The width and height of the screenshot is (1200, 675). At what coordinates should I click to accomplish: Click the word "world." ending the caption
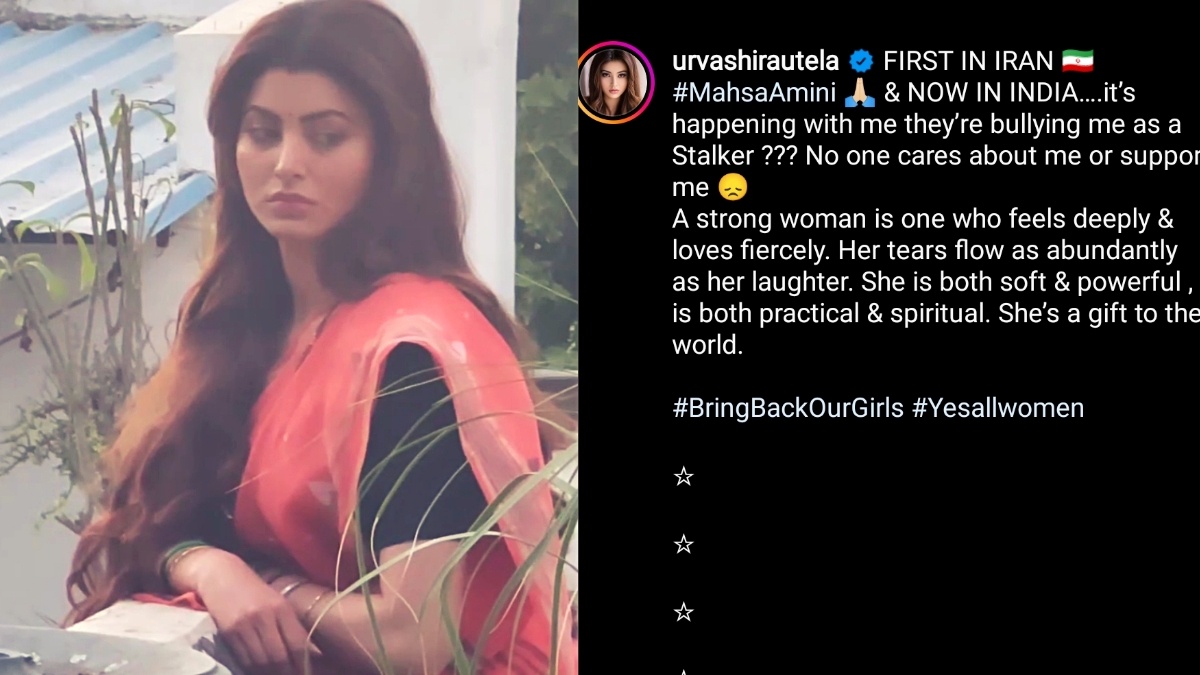pyautogui.click(x=707, y=345)
